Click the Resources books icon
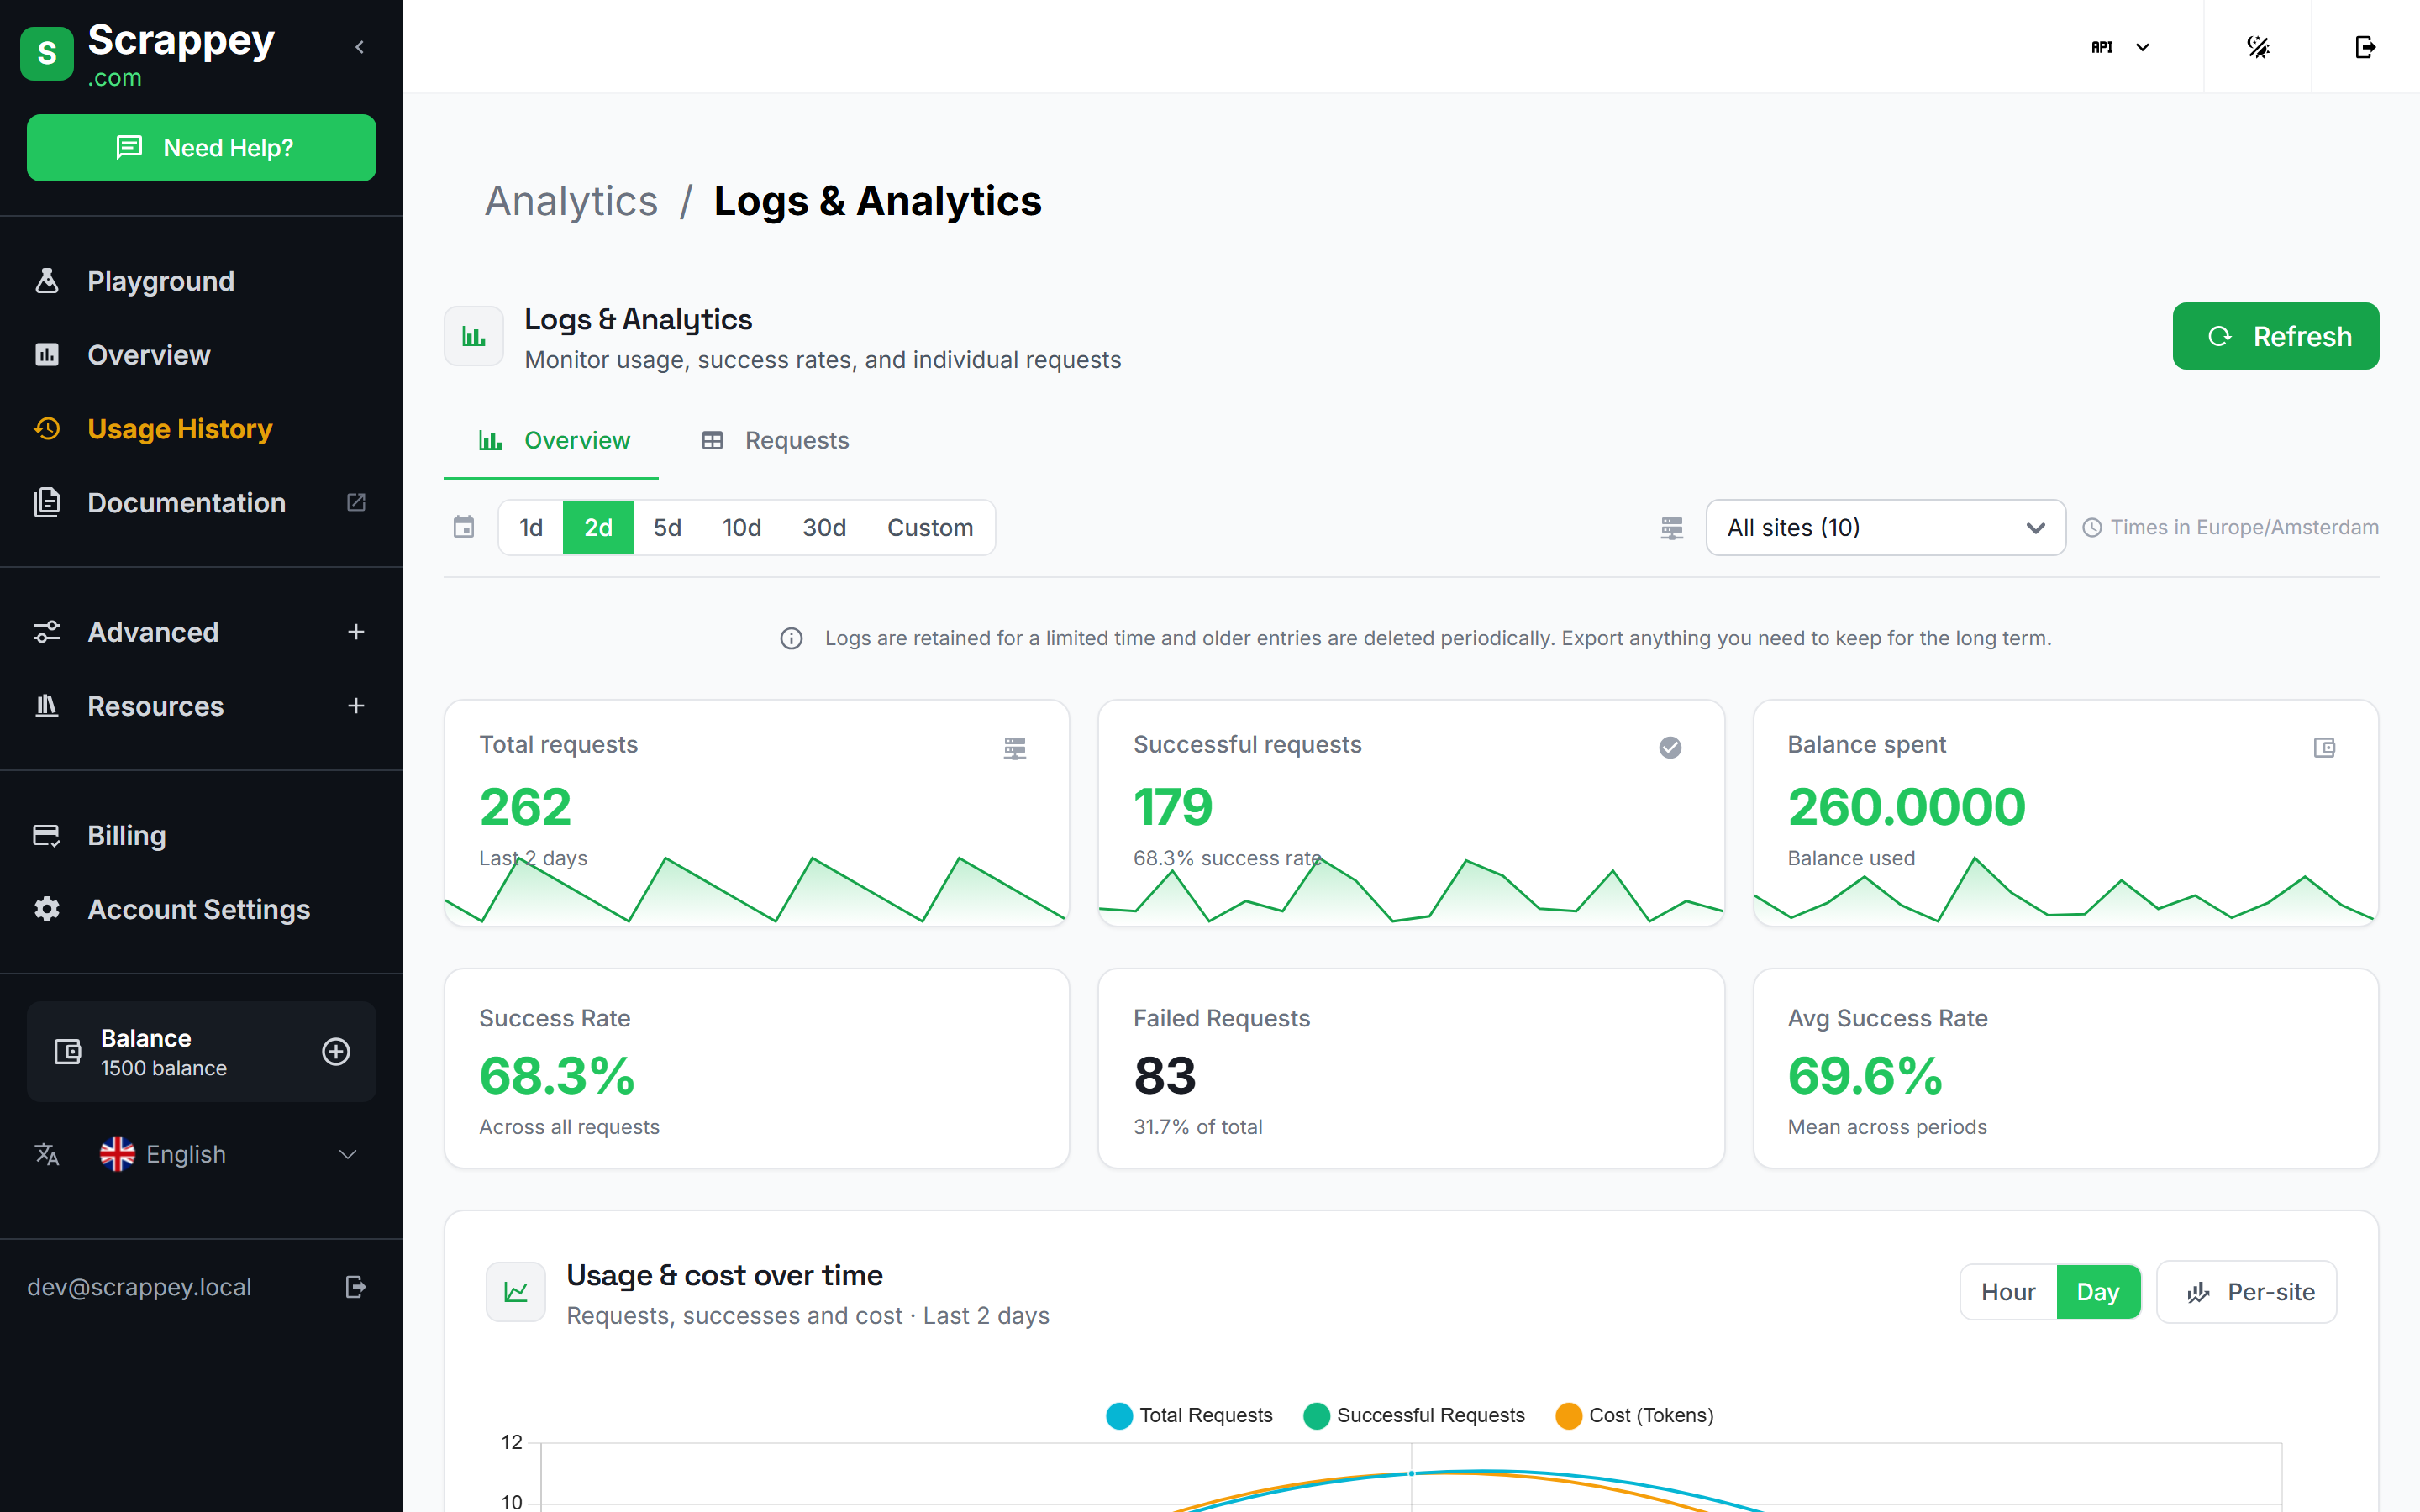 tap(47, 706)
